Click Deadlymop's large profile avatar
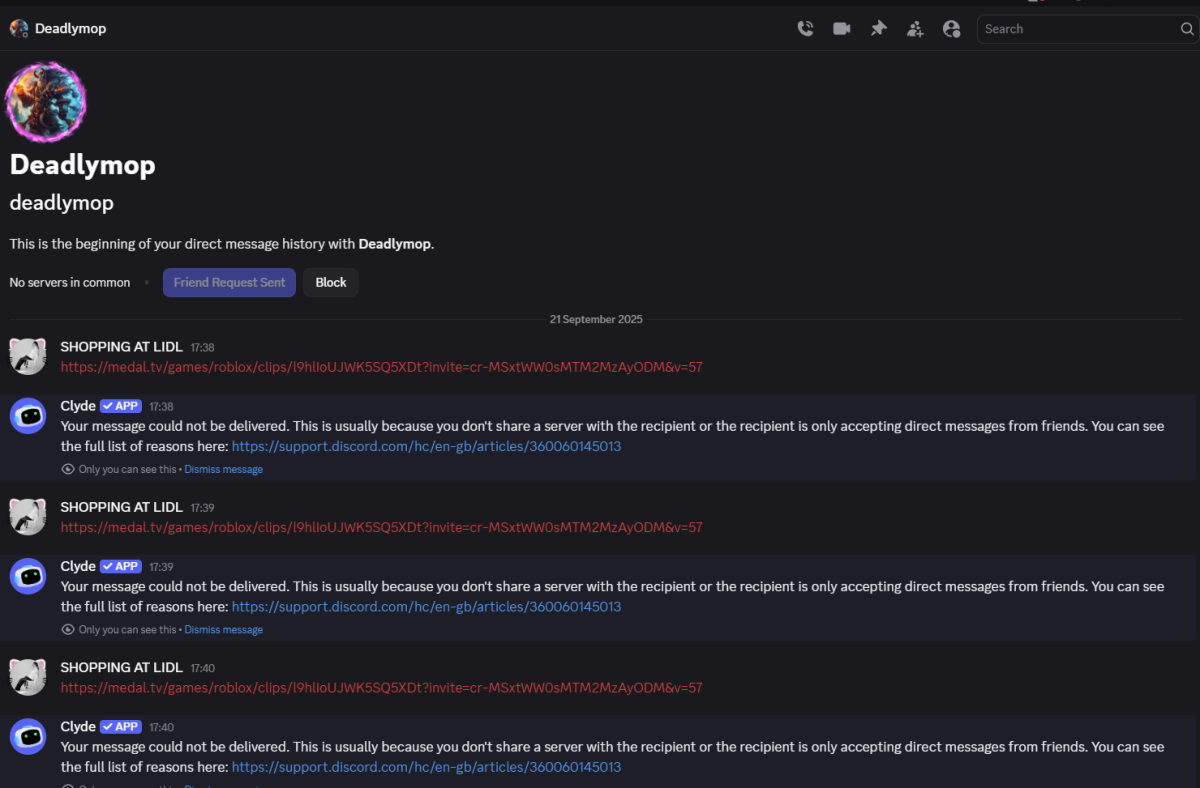Viewport: 1200px width, 788px height. click(x=46, y=102)
